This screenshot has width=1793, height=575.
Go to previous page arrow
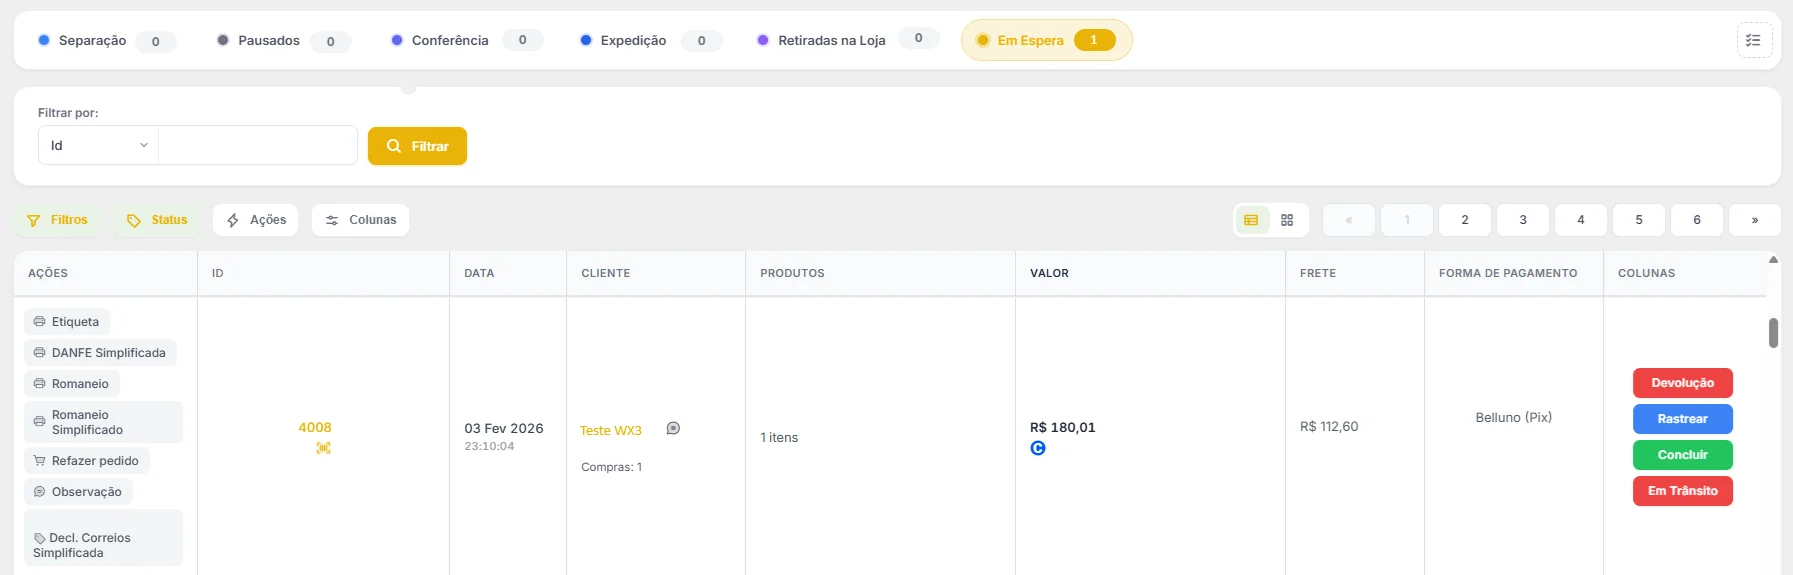point(1349,220)
